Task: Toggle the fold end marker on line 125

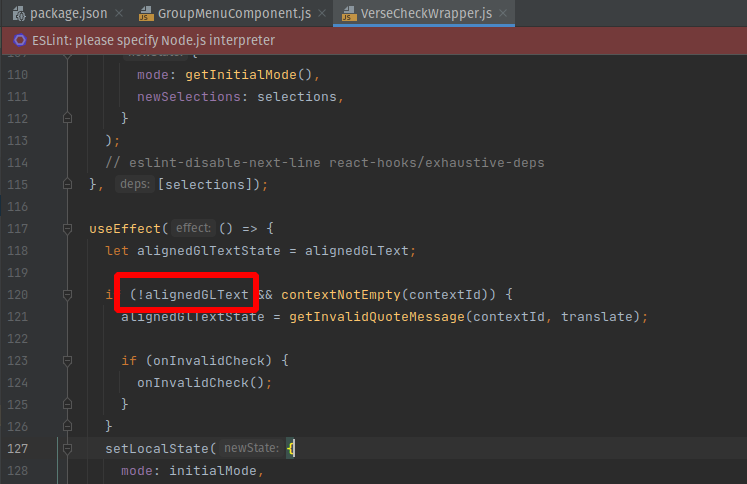Action: tap(67, 404)
